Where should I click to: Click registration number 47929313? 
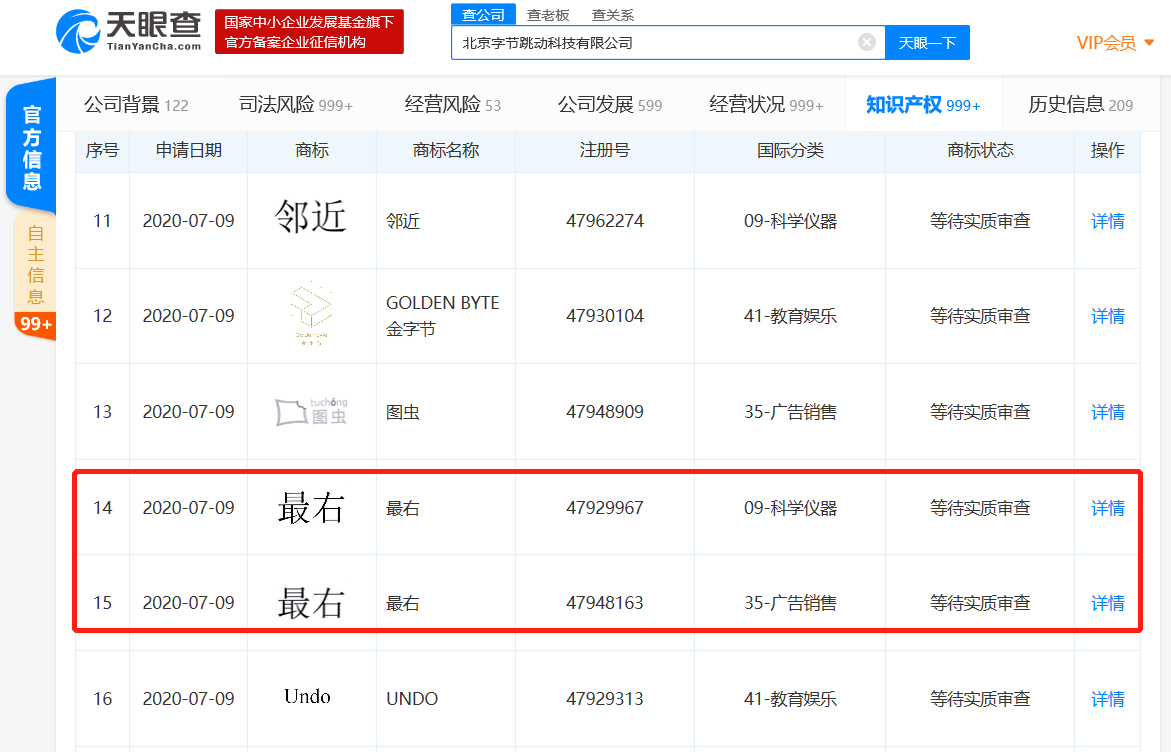605,699
